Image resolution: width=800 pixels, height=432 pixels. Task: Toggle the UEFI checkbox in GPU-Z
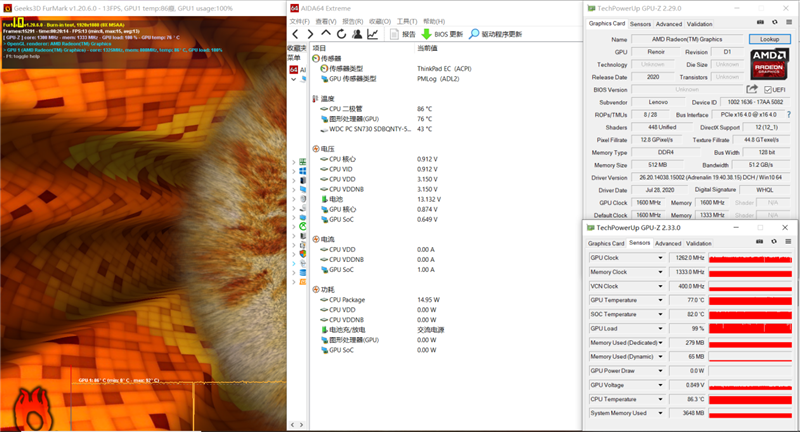tap(768, 90)
